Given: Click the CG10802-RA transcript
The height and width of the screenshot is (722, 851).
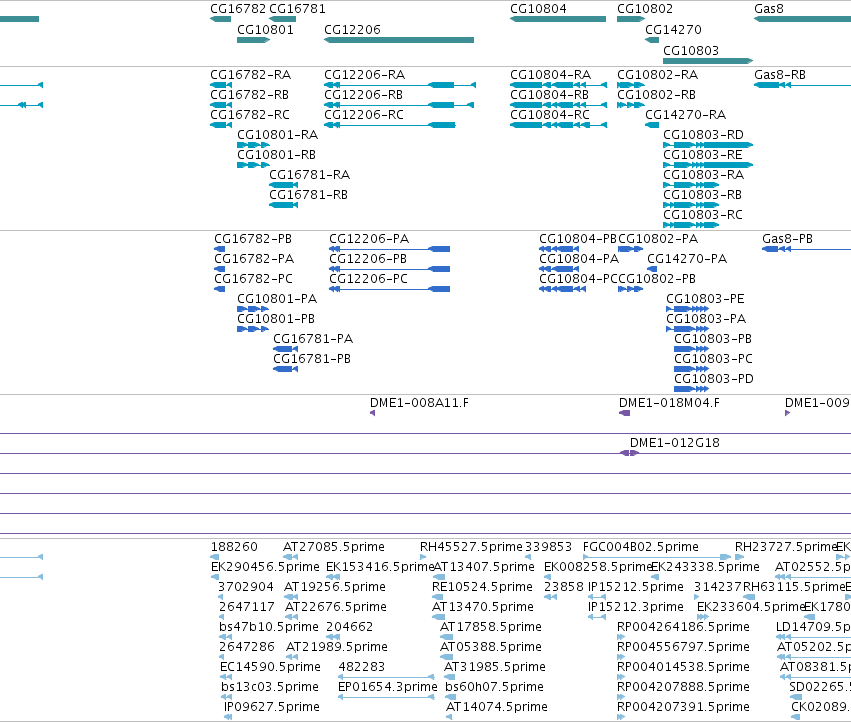Looking at the screenshot, I should (x=631, y=85).
